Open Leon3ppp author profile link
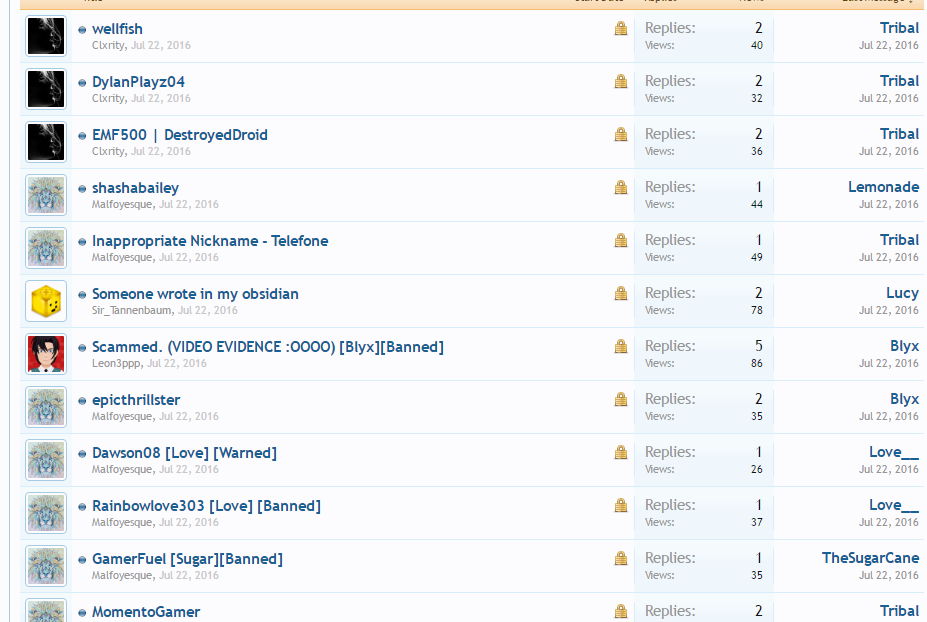Viewport: 927px width, 622px height. [116, 364]
